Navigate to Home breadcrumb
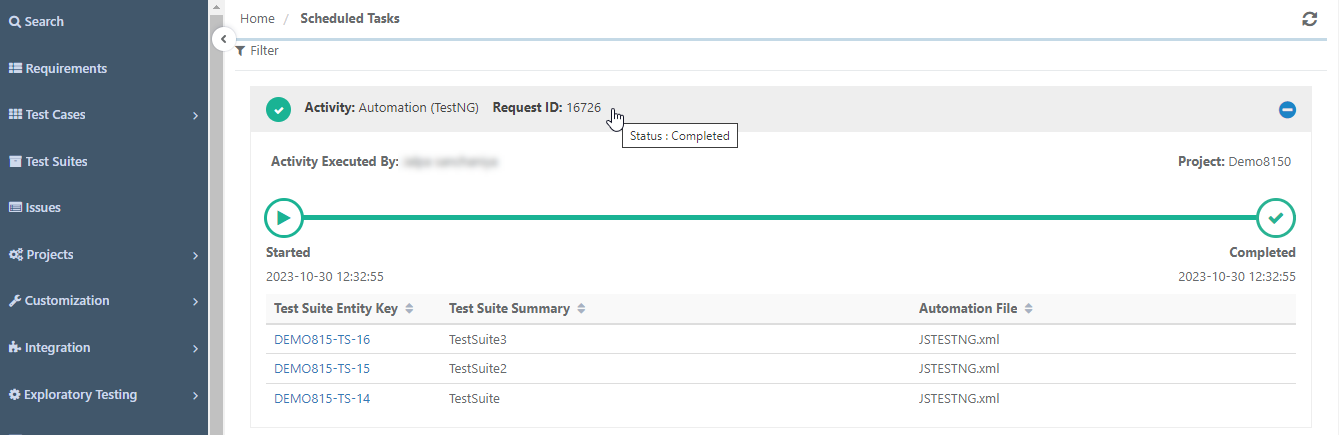The width and height of the screenshot is (1339, 435). click(x=257, y=18)
